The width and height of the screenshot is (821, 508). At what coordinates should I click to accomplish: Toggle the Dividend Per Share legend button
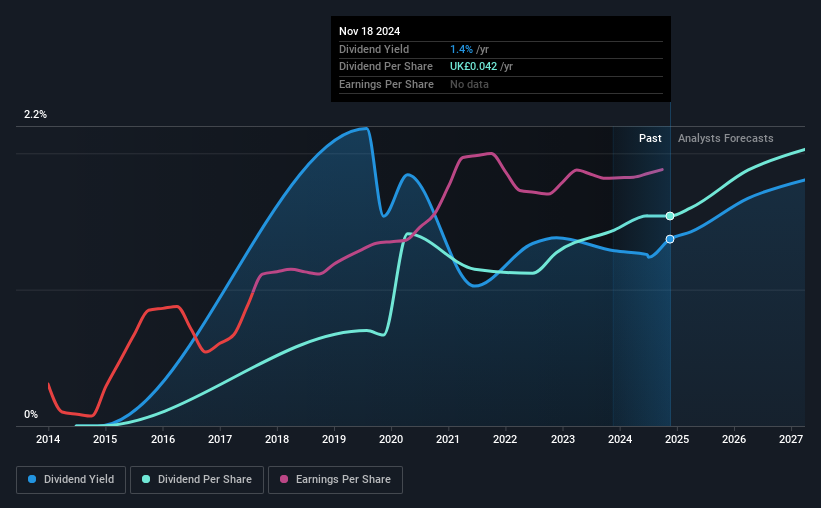click(197, 480)
